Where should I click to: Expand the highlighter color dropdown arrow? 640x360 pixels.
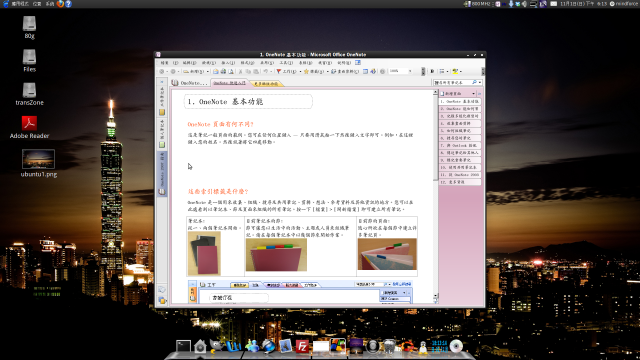(460, 71)
